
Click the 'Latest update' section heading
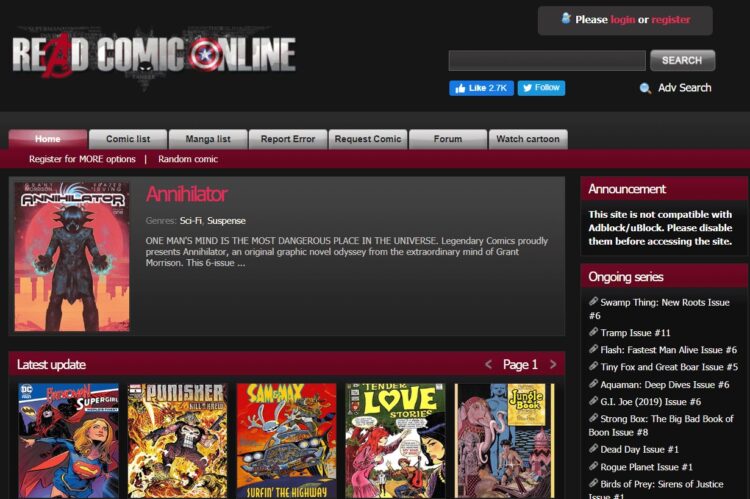(x=51, y=365)
